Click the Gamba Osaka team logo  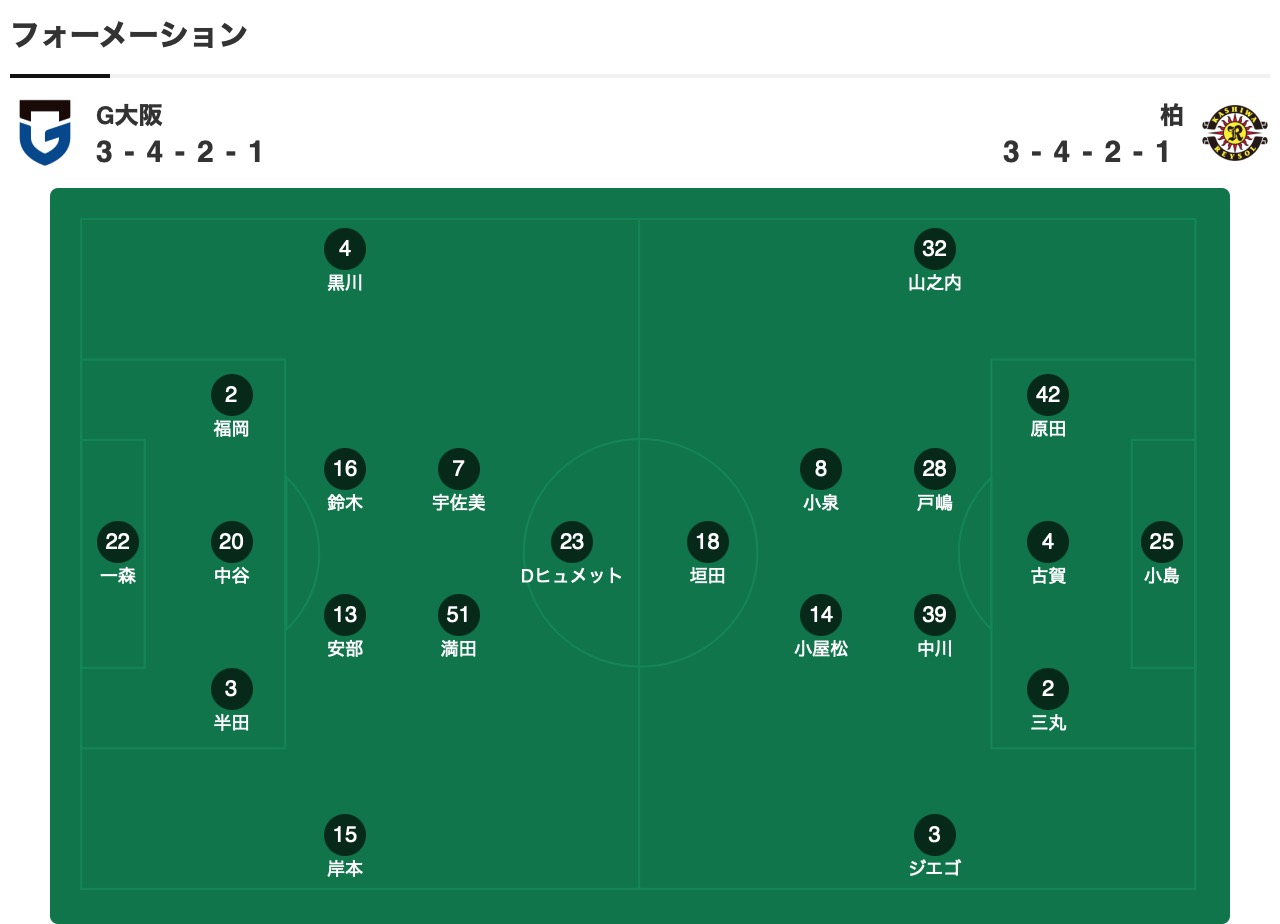click(x=45, y=132)
